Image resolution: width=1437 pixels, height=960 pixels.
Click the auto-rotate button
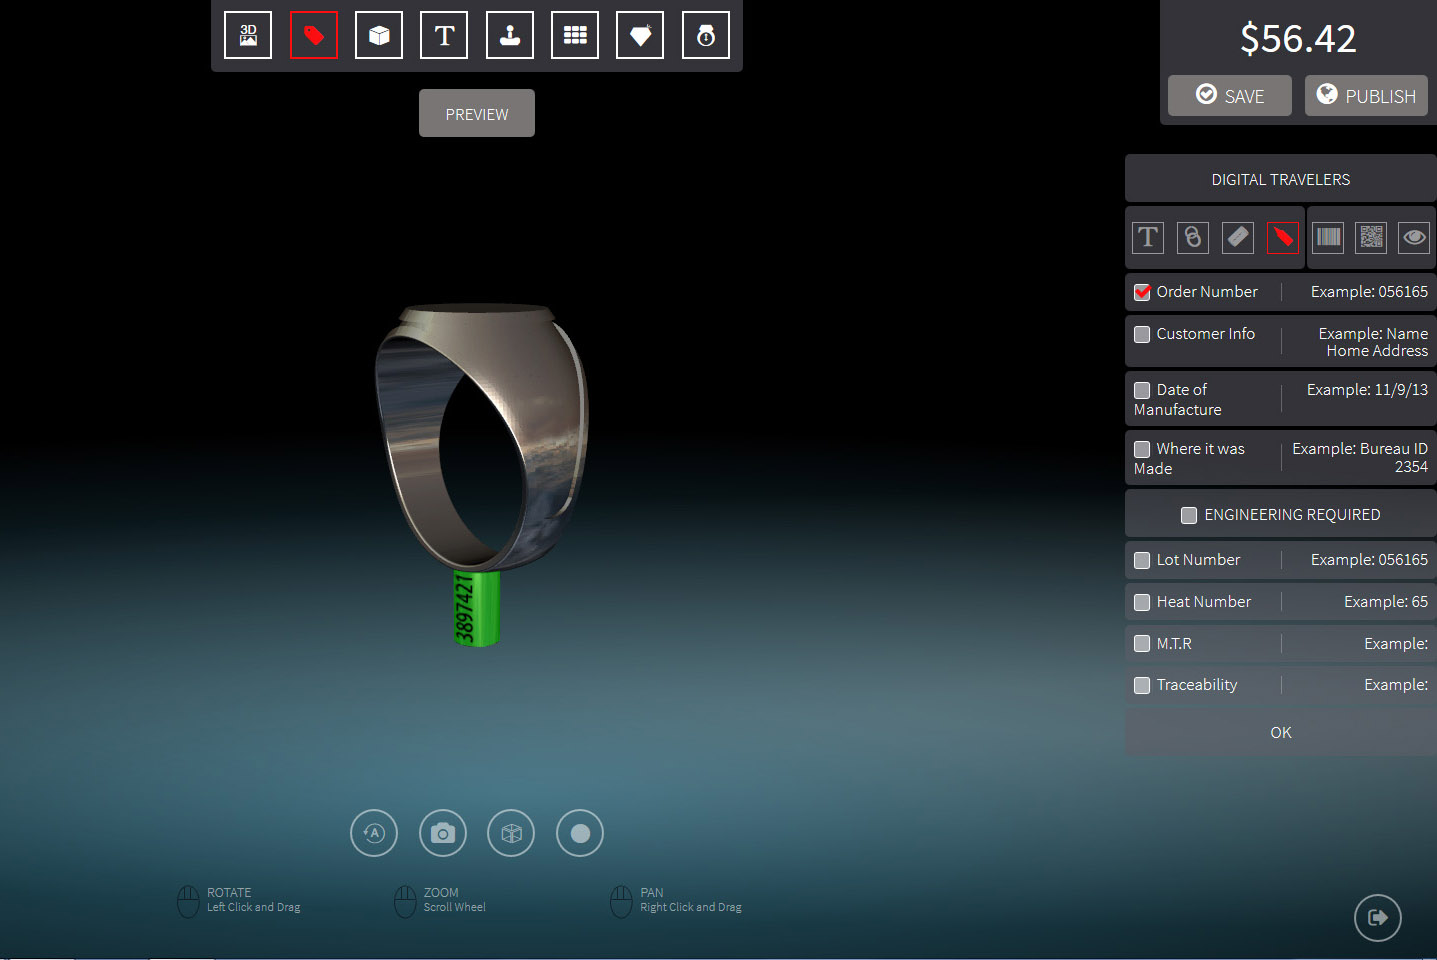tap(374, 833)
